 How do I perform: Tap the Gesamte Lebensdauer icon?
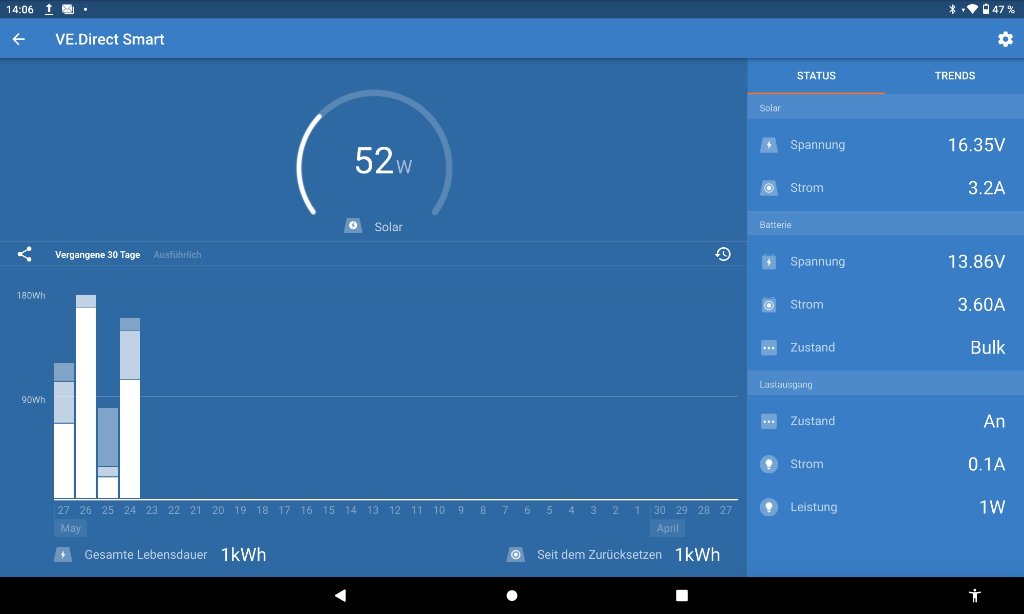click(63, 554)
